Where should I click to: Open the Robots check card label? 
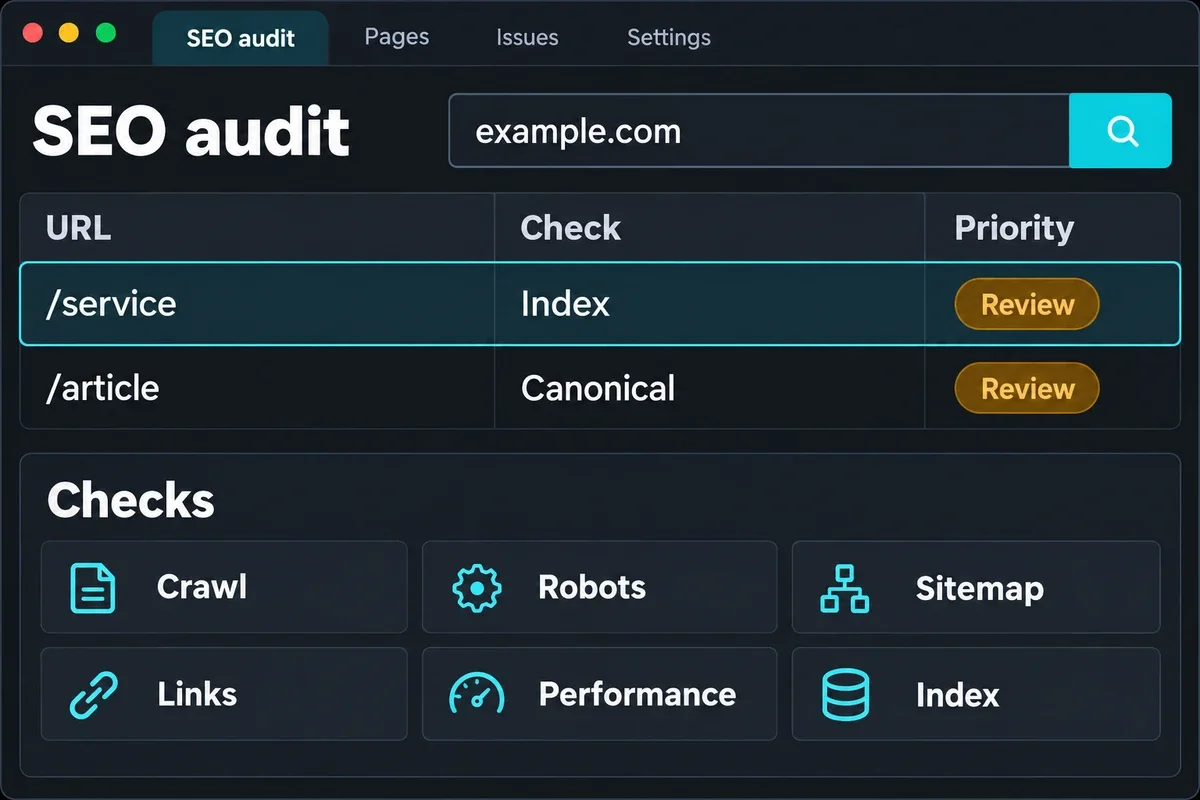tap(592, 587)
